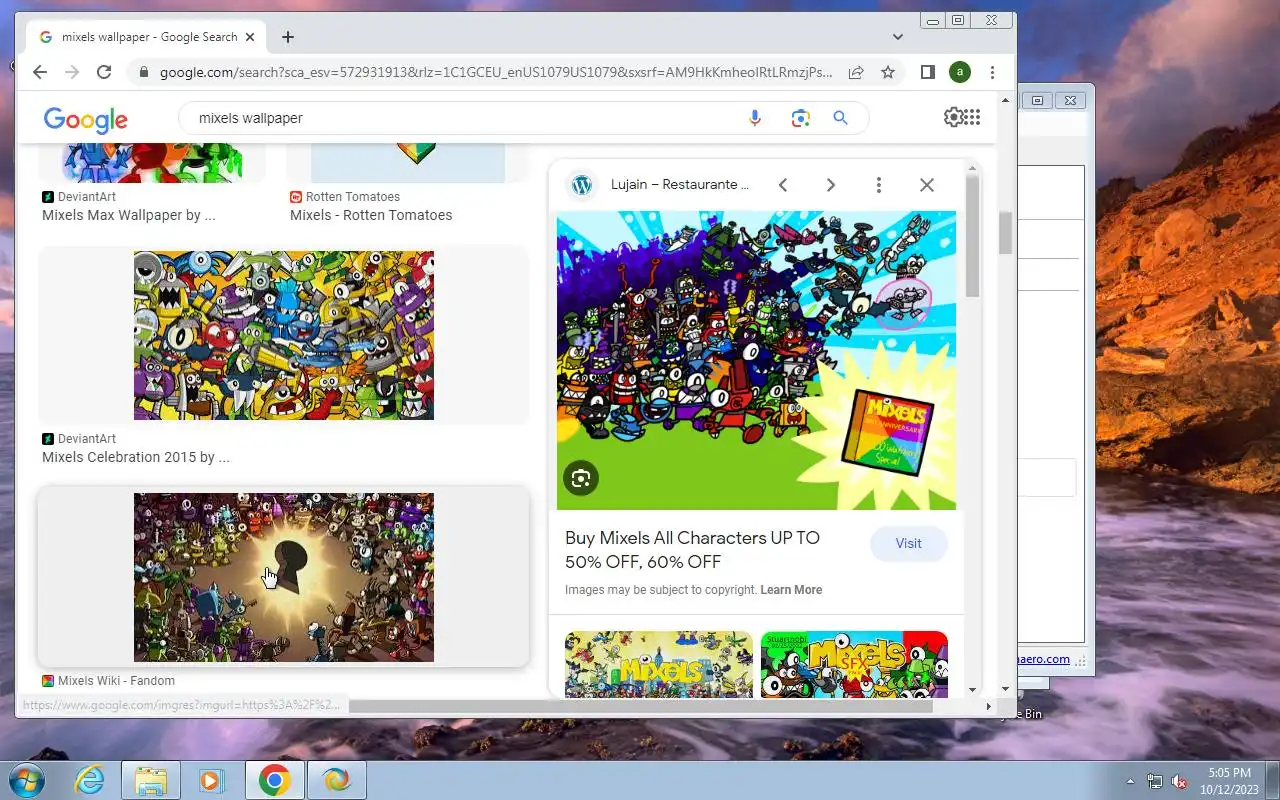1280x800 pixels.
Task: Click the preview panel vertical scrollbar thumb
Action: pos(972,238)
